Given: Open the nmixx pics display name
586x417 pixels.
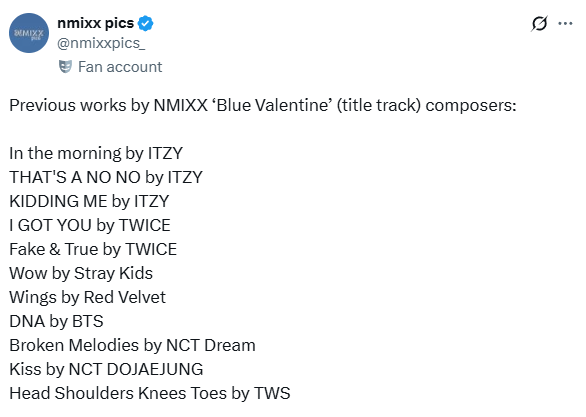Looking at the screenshot, I should (x=95, y=23).
